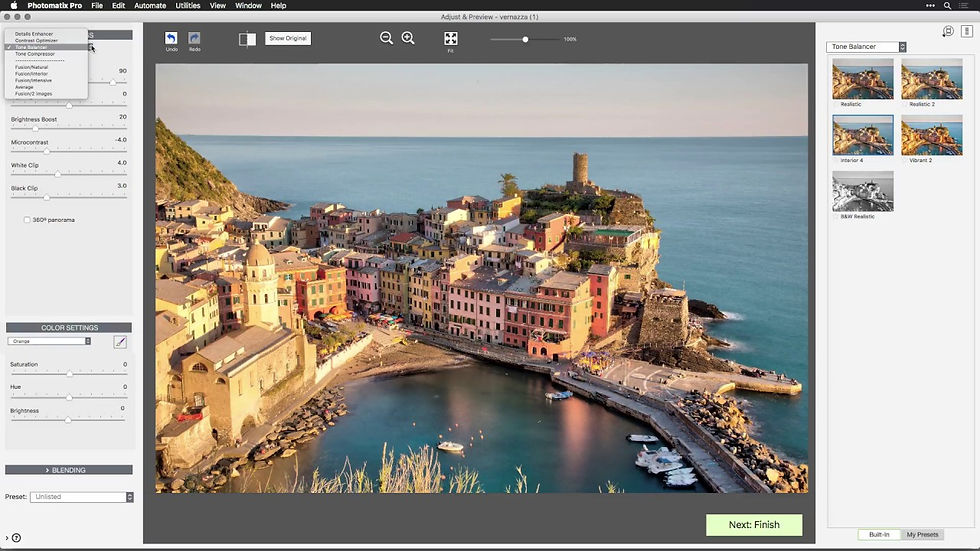Open the Apple menu
The image size is (980, 551).
[14, 5]
